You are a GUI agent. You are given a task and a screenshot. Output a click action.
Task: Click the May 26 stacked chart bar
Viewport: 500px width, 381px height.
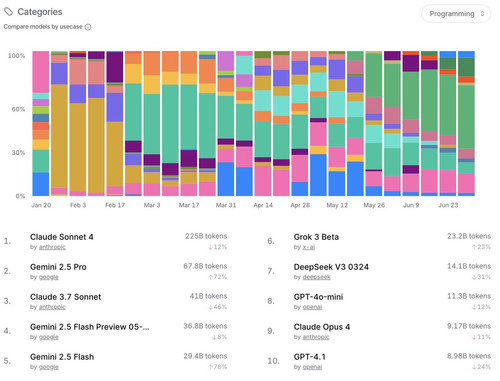tap(374, 123)
